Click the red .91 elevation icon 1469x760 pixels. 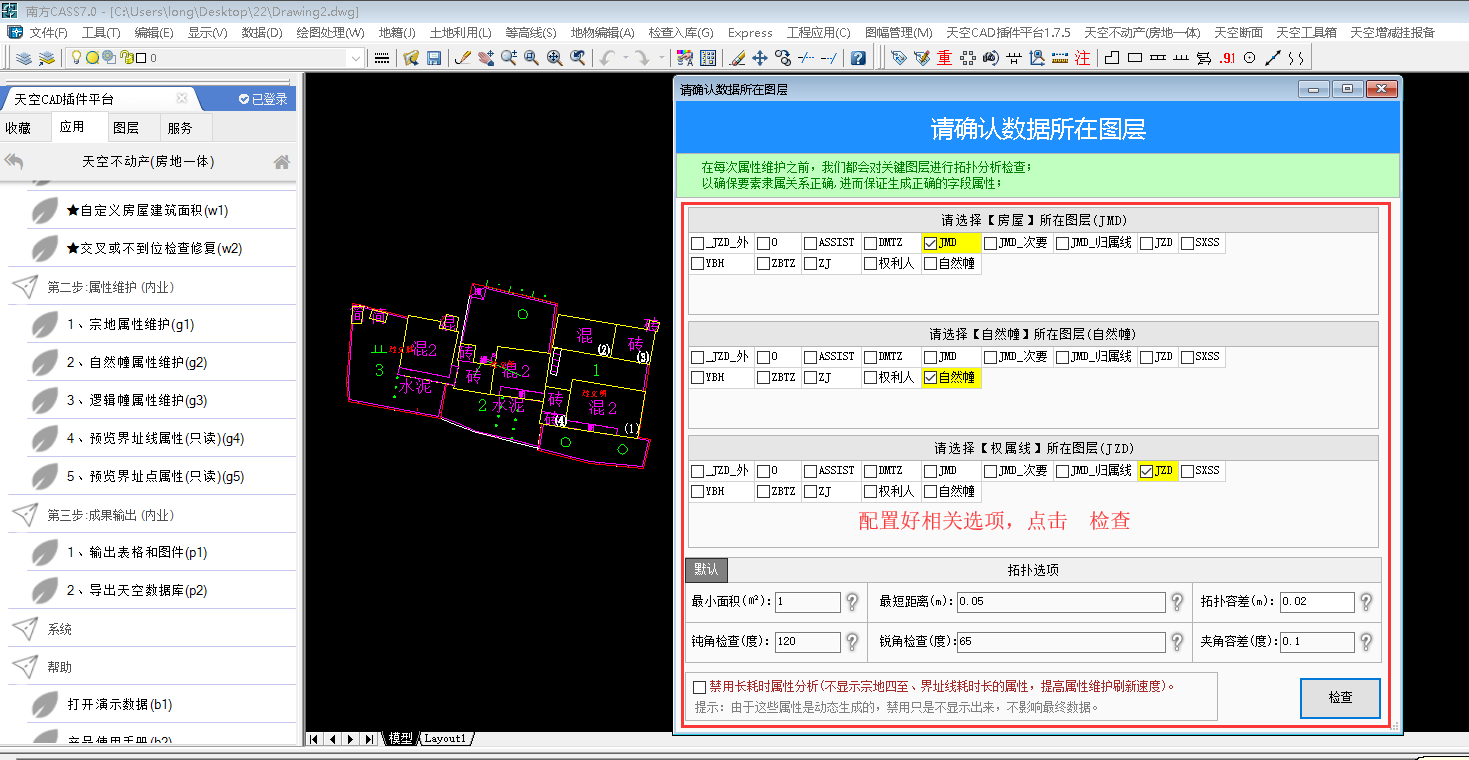(1227, 58)
